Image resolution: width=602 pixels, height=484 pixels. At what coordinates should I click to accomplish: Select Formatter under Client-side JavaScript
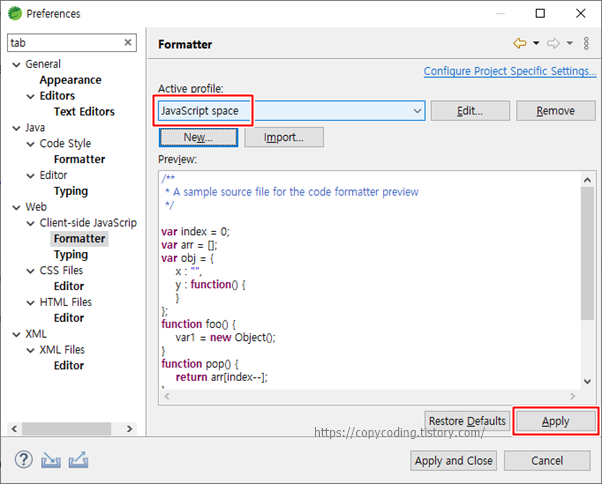79,238
